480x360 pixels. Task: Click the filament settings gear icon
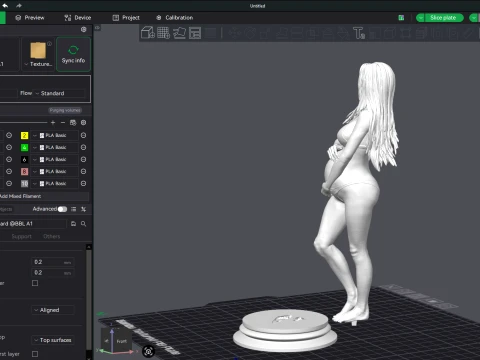tap(83, 123)
